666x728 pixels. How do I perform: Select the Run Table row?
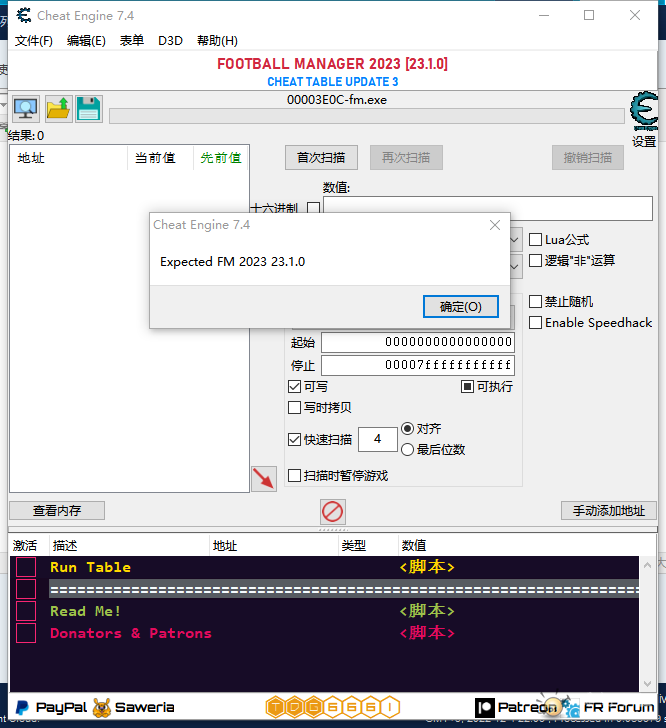(x=325, y=567)
